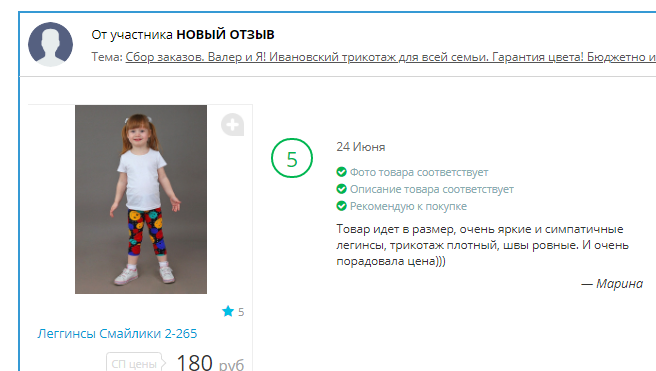Click the Рекомендую к покупке label
Image resolution: width=656 pixels, height=371 pixels.
coord(408,206)
